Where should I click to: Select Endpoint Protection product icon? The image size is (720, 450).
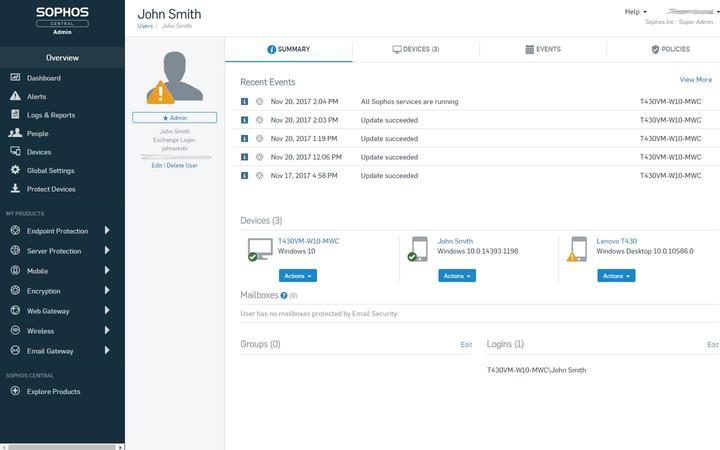[x=15, y=231]
